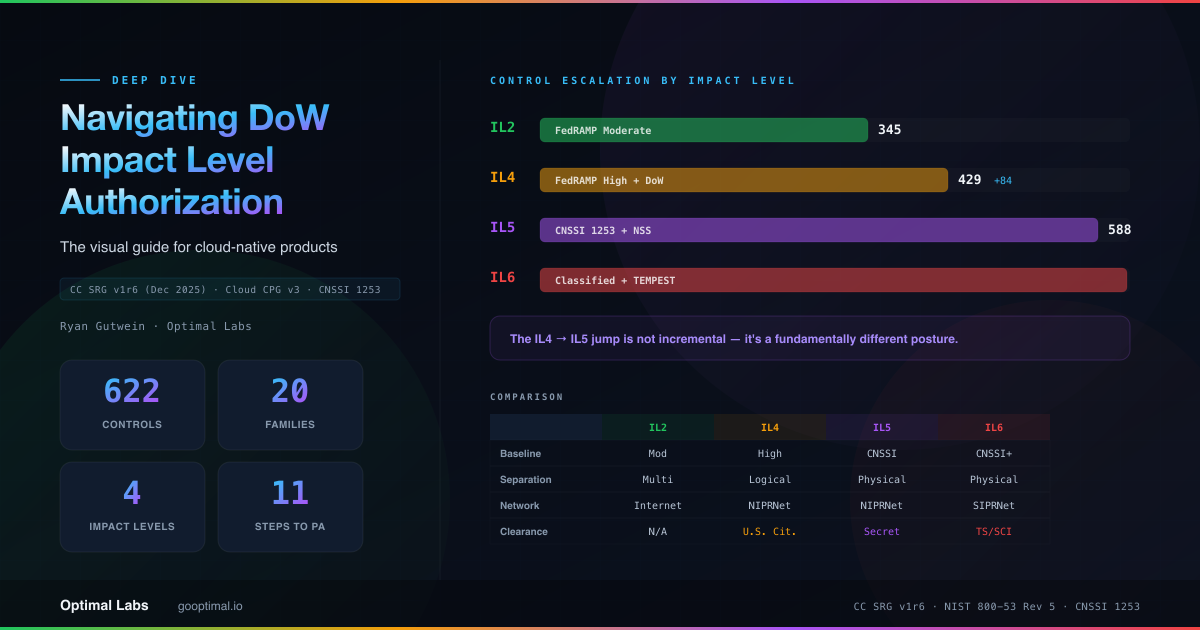
Task: Click the 'High' baseline cell
Action: point(770,454)
